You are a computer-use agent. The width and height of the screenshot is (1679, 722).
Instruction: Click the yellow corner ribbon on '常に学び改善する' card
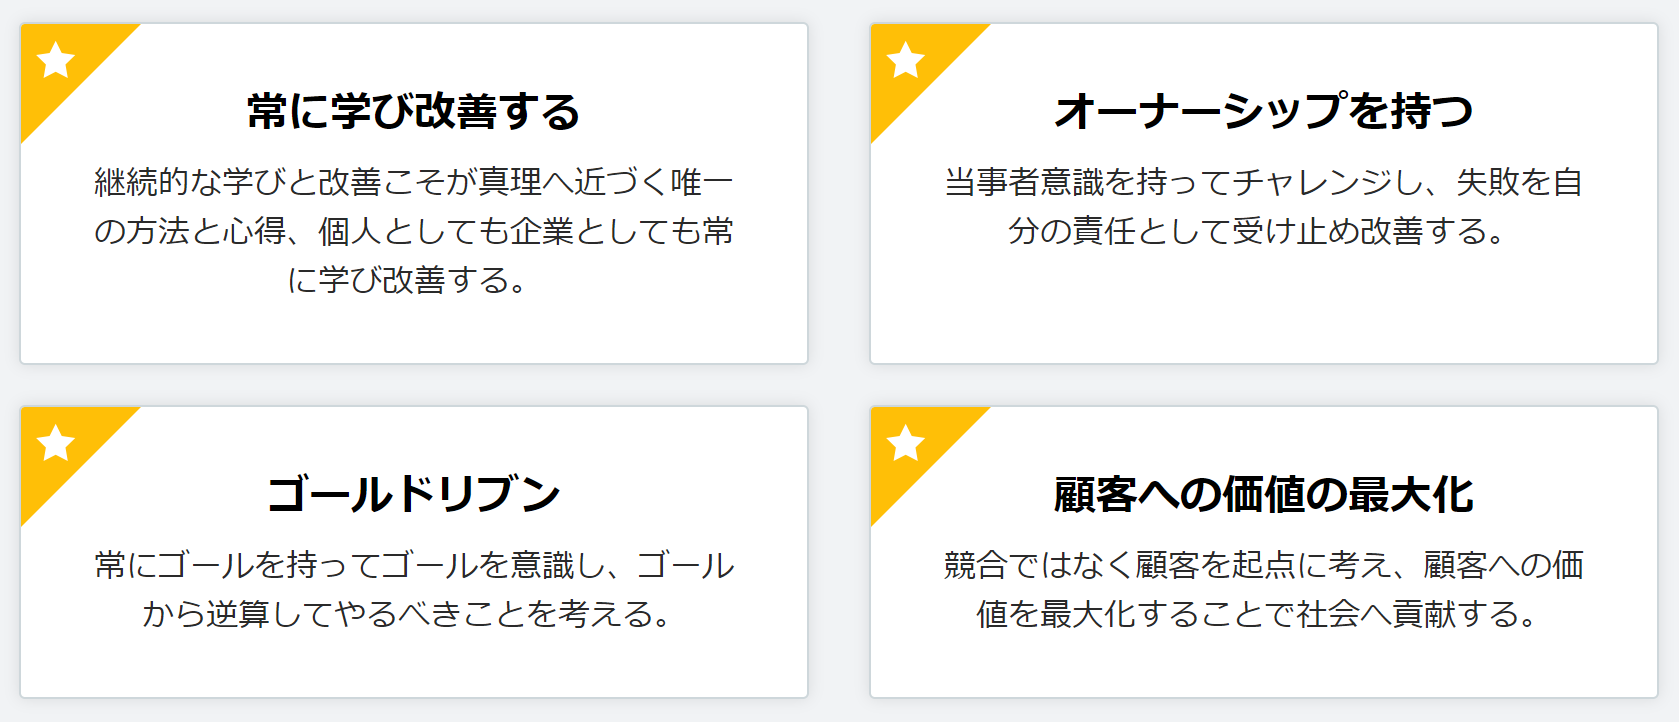62,65
